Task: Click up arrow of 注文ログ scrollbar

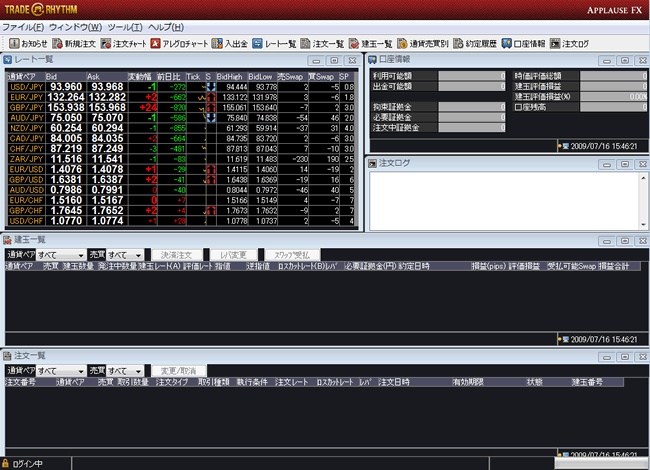Action: (643, 178)
